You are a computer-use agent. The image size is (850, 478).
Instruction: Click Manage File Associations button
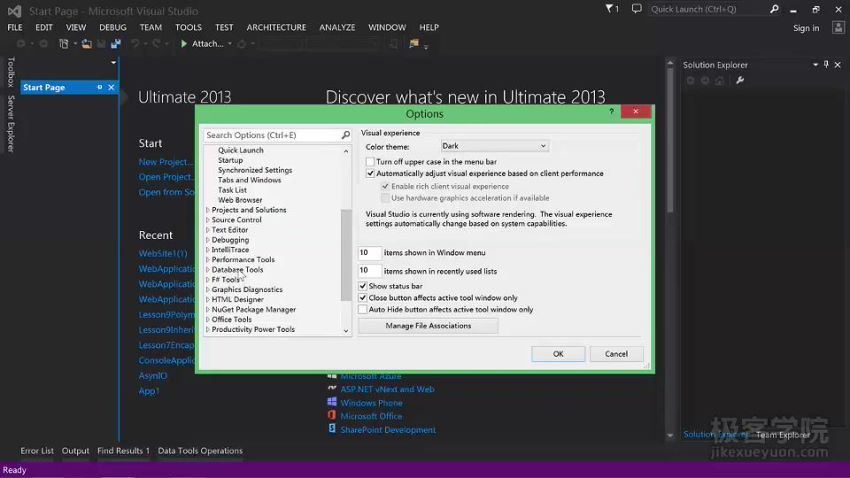[x=428, y=326]
